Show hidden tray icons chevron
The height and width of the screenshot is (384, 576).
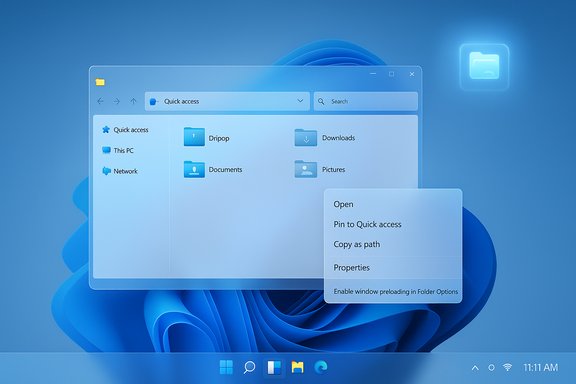pos(475,367)
